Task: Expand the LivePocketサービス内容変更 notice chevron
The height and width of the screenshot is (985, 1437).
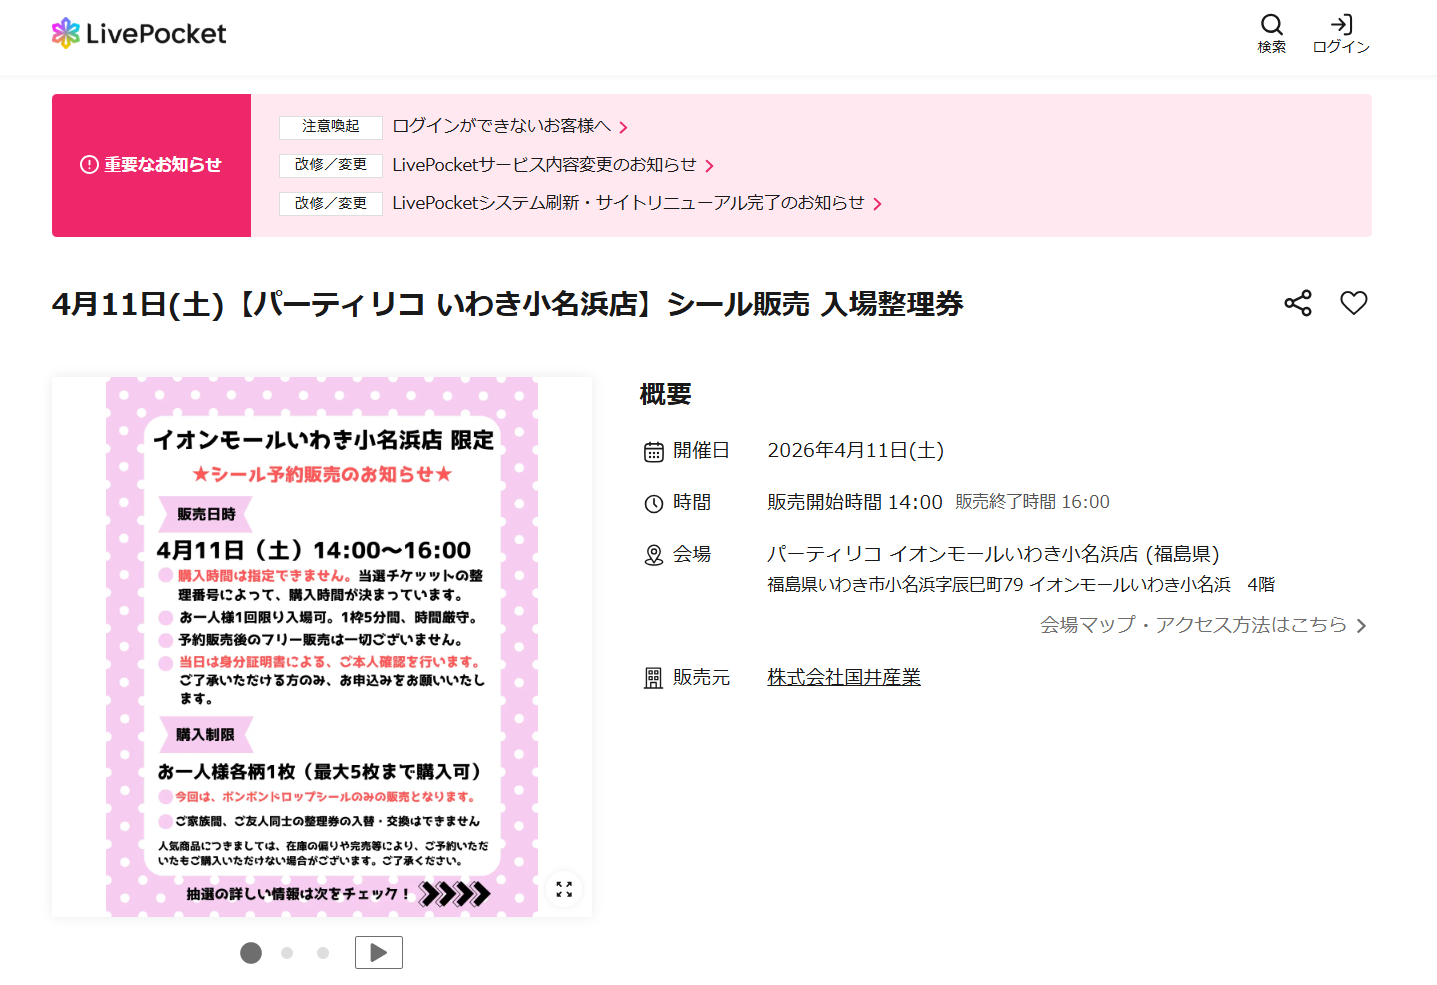Action: [x=709, y=165]
